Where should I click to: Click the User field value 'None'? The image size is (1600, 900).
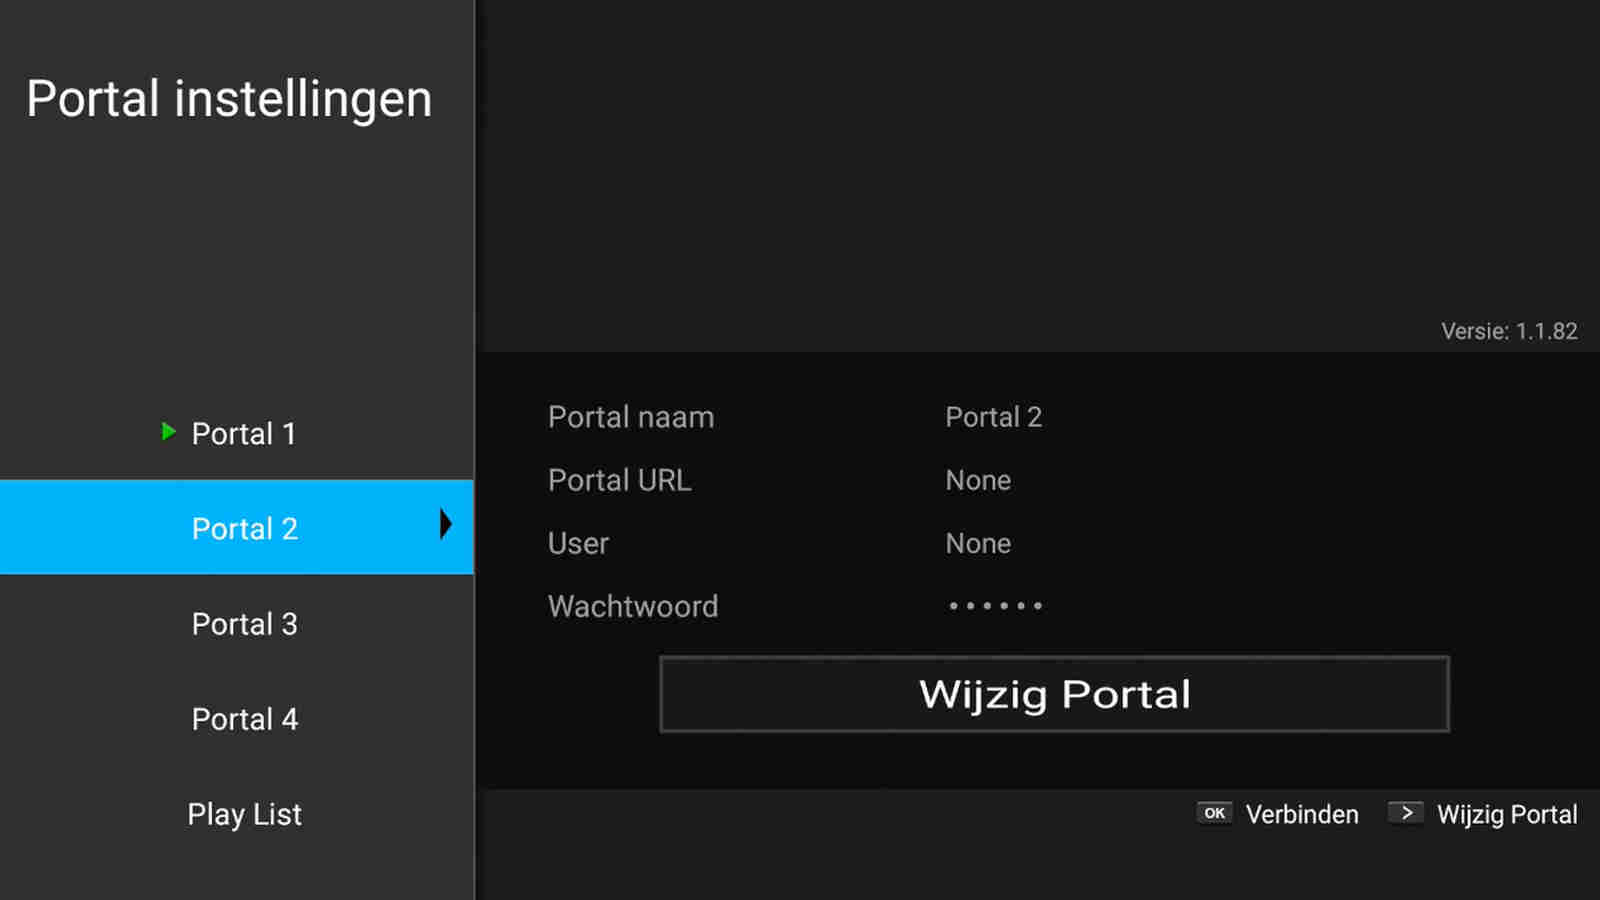pos(978,544)
